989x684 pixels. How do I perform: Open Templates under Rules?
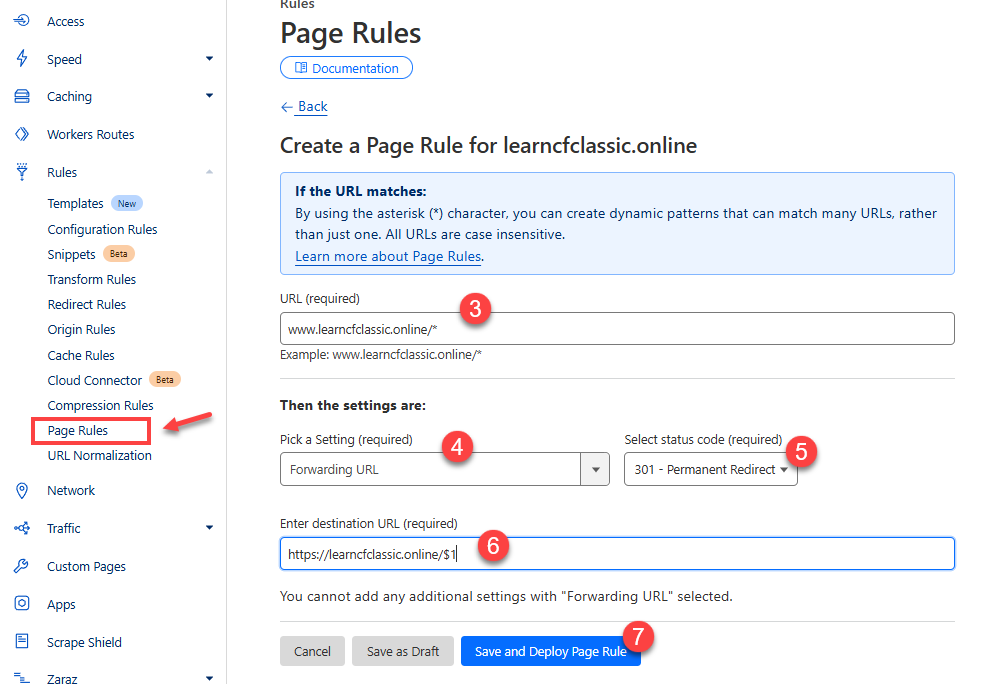click(75, 203)
